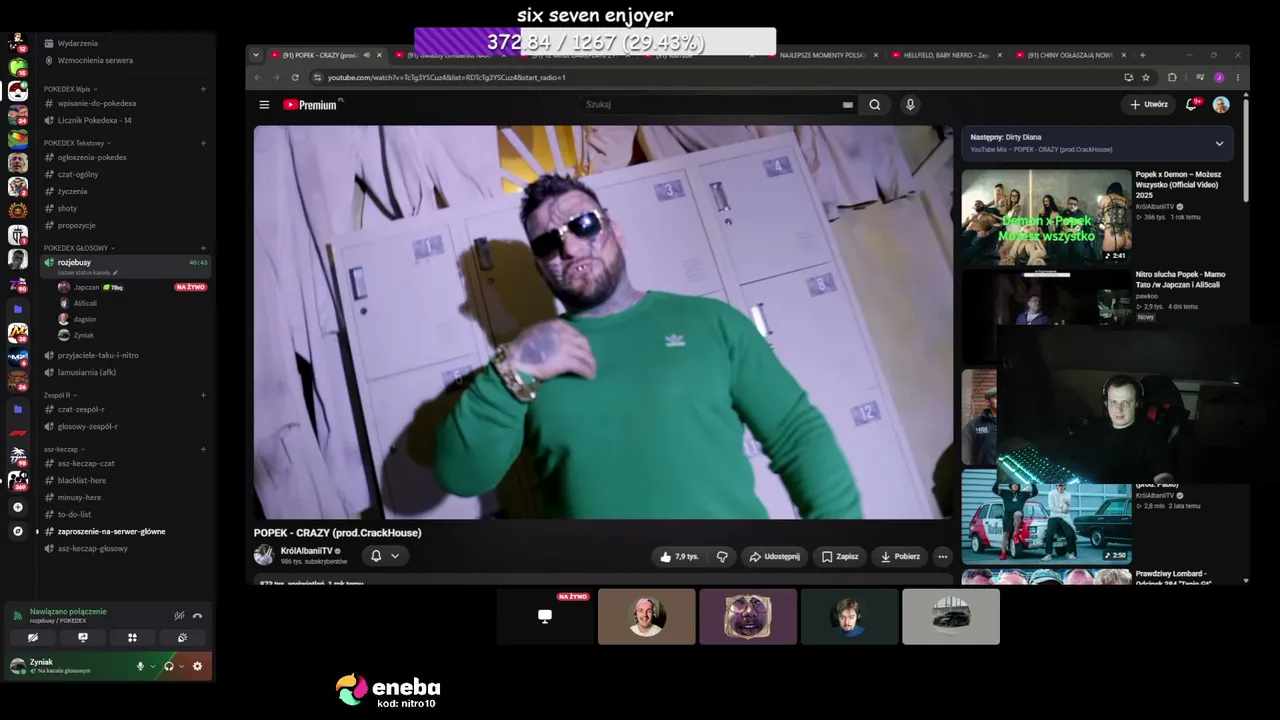
Task: Click the browser address bar URL
Action: coord(446,77)
